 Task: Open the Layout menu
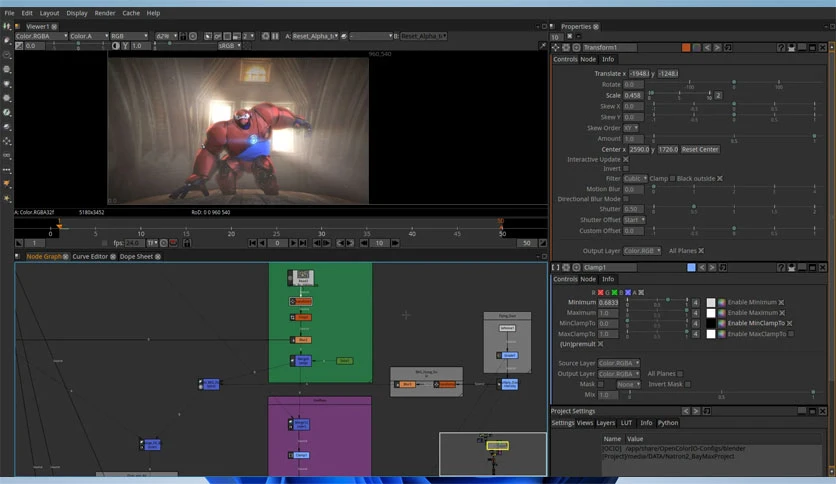pos(49,13)
